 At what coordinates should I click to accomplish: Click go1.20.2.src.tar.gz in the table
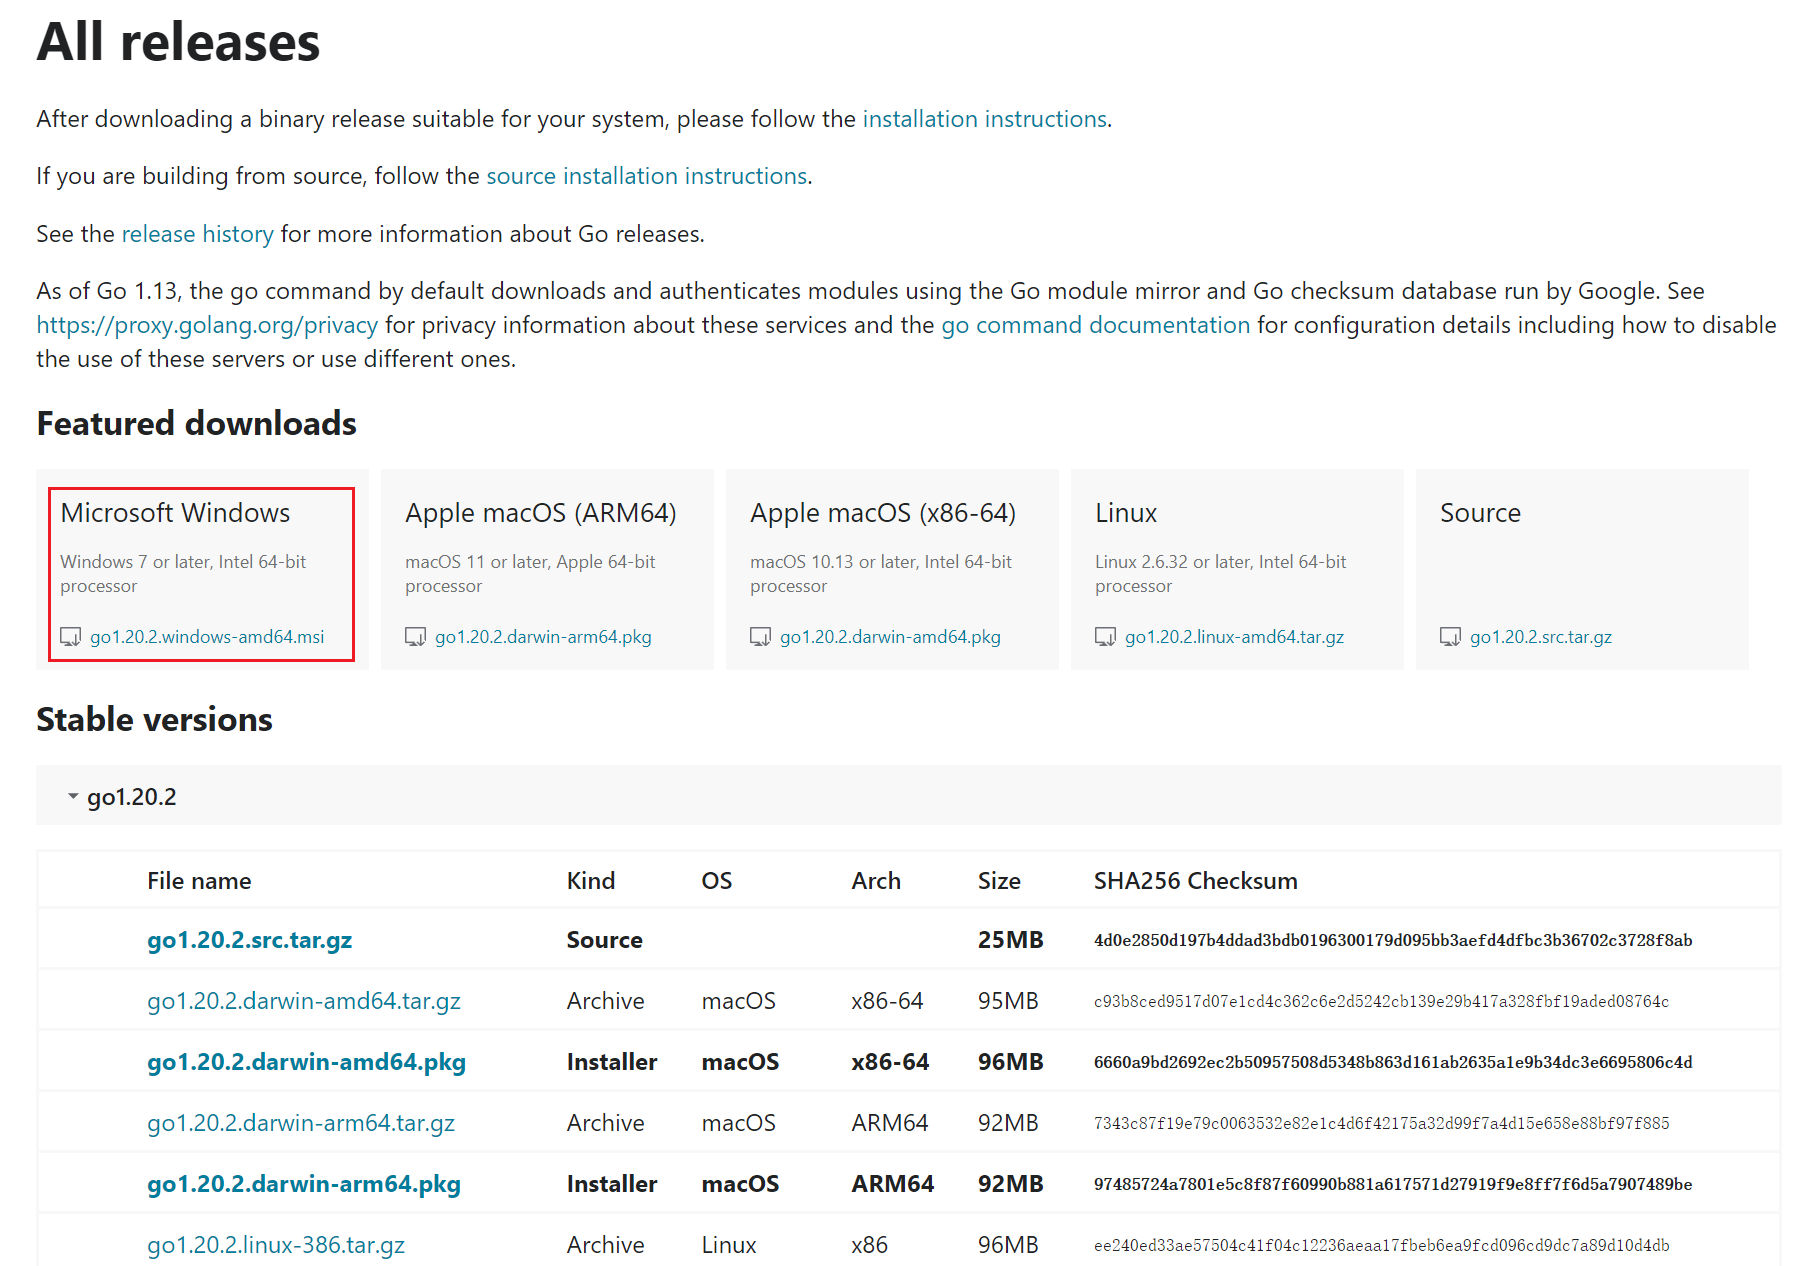pos(250,940)
